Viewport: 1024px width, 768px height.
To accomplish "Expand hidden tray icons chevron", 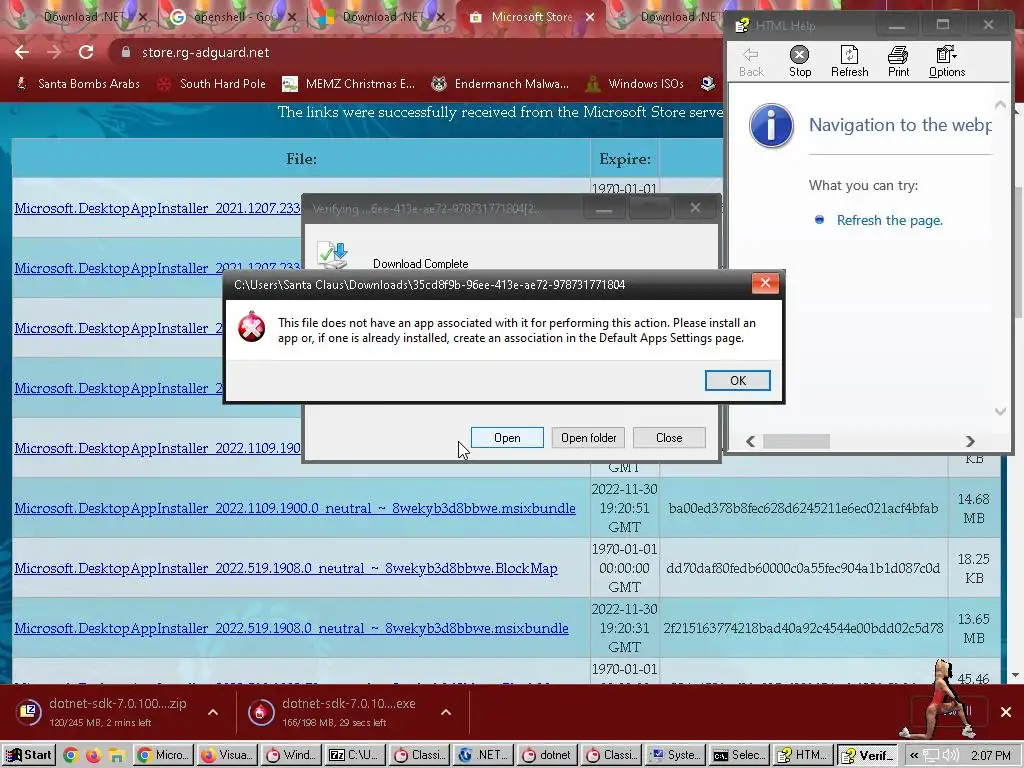I will pos(914,756).
